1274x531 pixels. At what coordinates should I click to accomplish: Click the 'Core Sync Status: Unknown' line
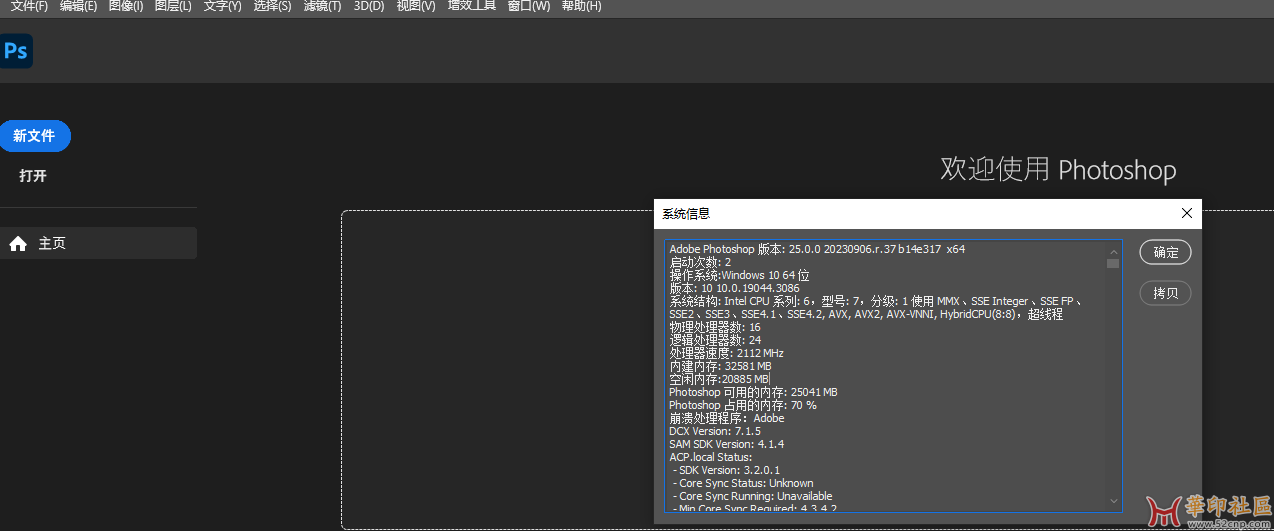tap(743, 483)
